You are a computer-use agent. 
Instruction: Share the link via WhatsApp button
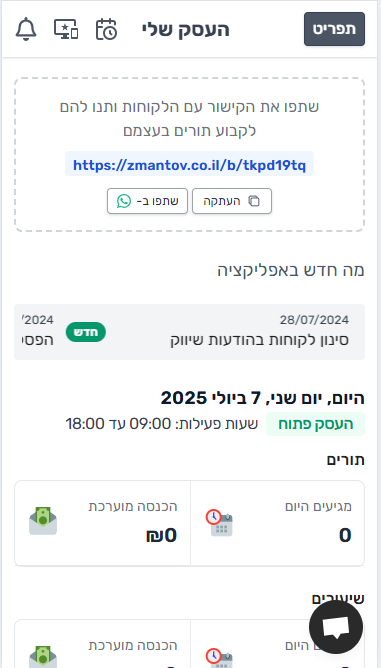click(x=147, y=201)
